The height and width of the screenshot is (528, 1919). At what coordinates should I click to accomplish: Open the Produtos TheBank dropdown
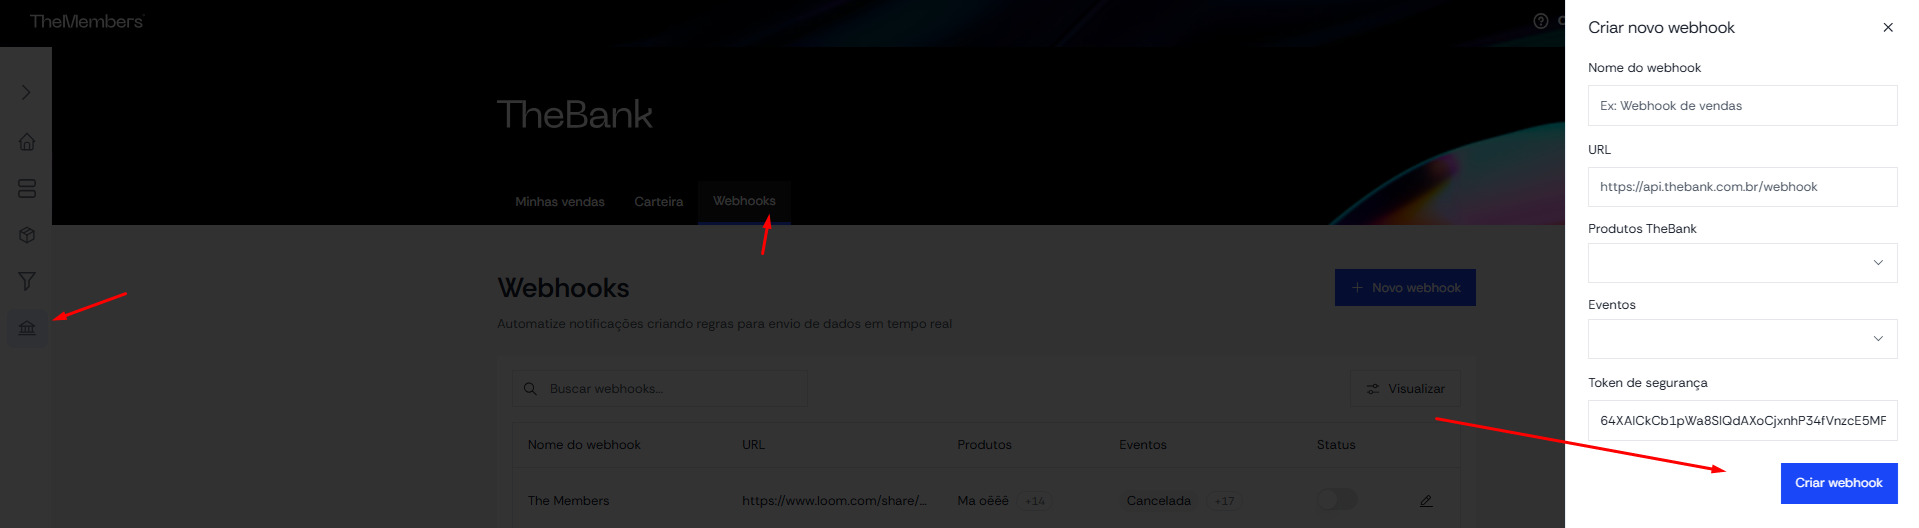click(x=1742, y=263)
